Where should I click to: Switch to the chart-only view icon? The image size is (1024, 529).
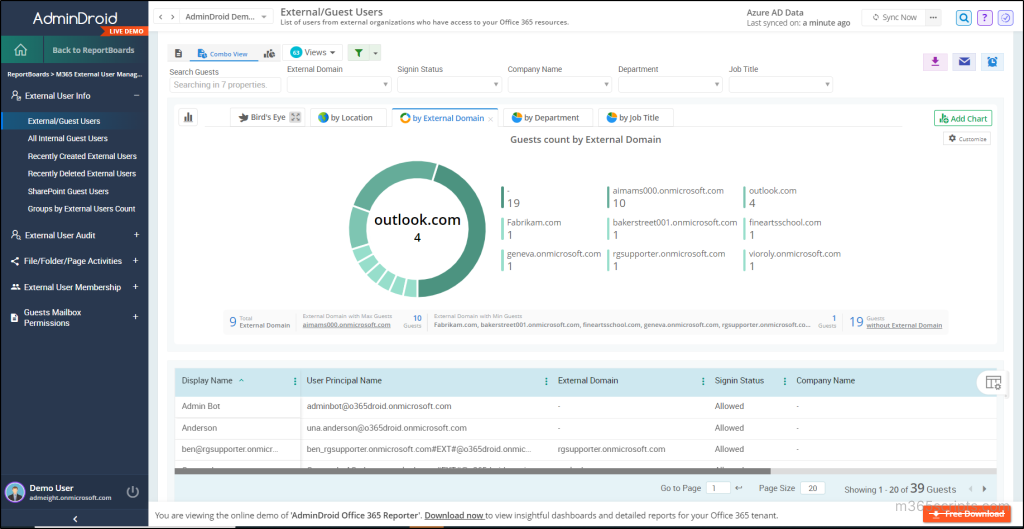pyautogui.click(x=269, y=54)
